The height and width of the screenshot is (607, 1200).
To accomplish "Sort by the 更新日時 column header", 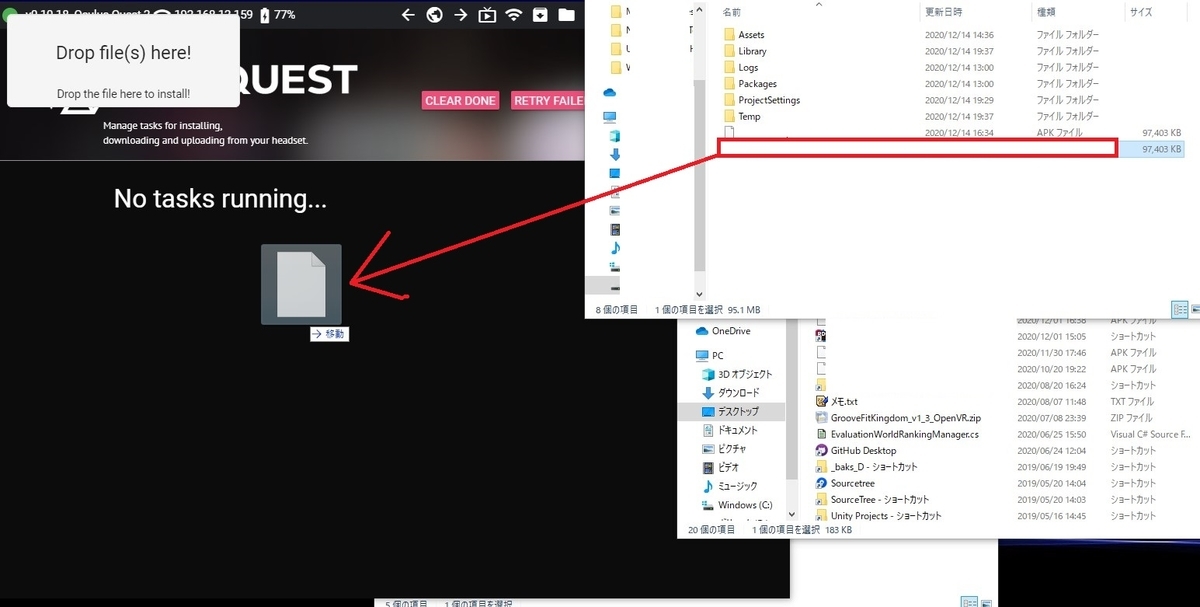I will coord(945,12).
